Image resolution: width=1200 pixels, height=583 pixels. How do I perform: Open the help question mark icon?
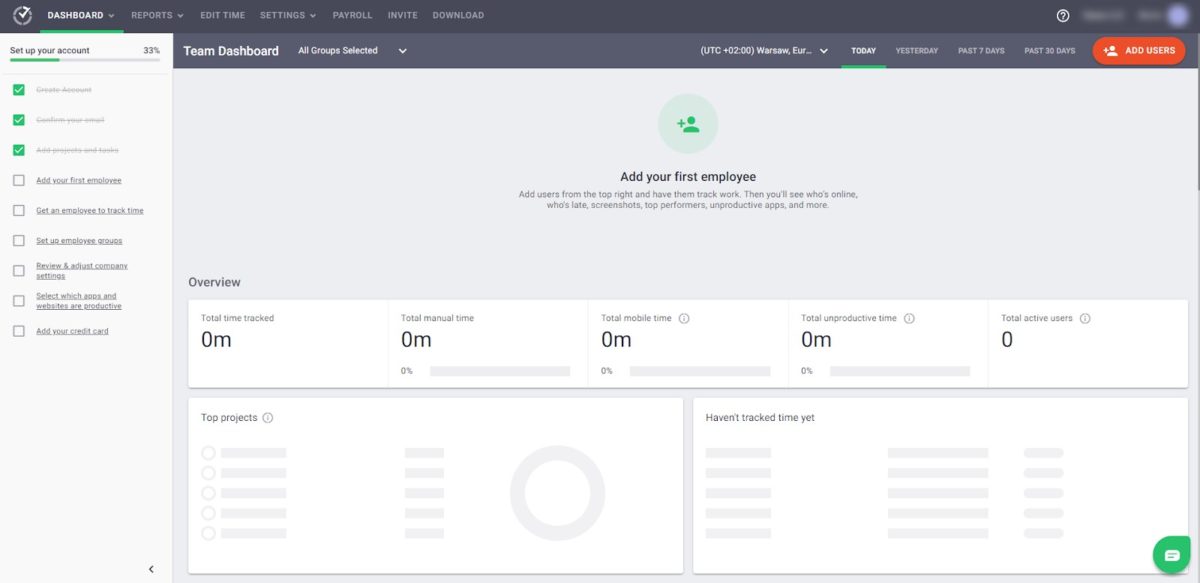tap(1062, 15)
